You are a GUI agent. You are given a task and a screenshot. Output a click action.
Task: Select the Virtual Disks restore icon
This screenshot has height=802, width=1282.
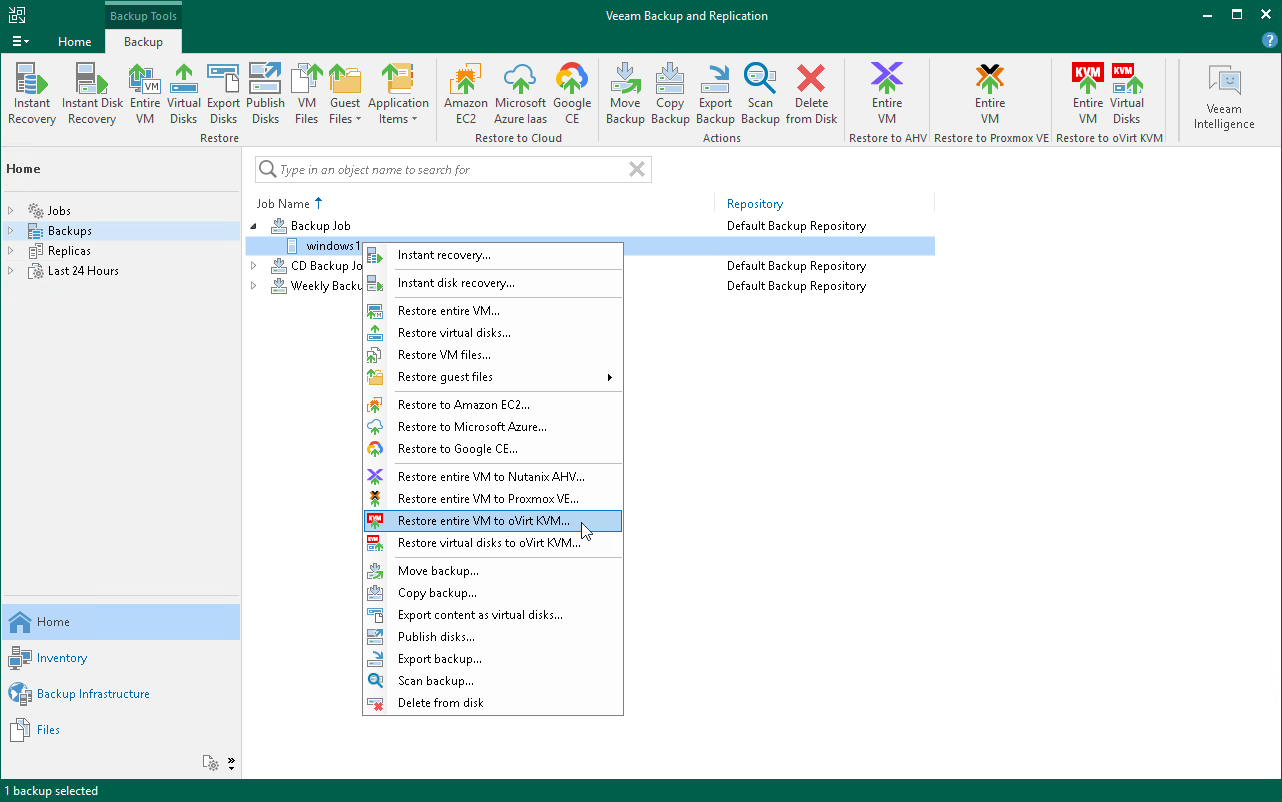184,94
